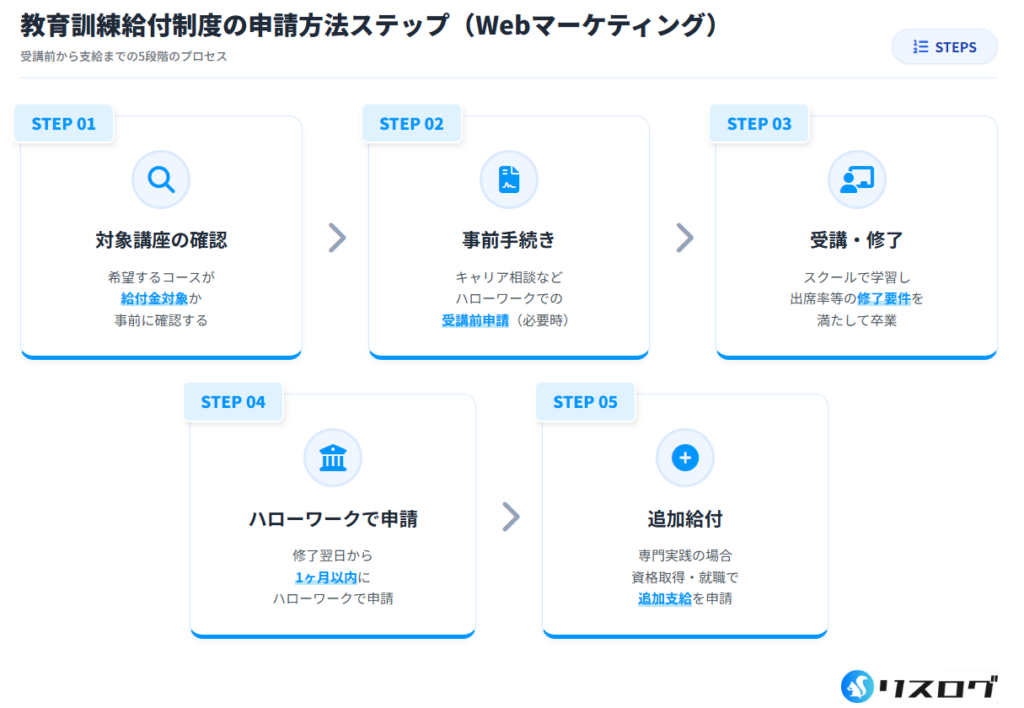The height and width of the screenshot is (708, 1024).
Task: Select the STEP 01 label tab
Action: pyautogui.click(x=64, y=124)
